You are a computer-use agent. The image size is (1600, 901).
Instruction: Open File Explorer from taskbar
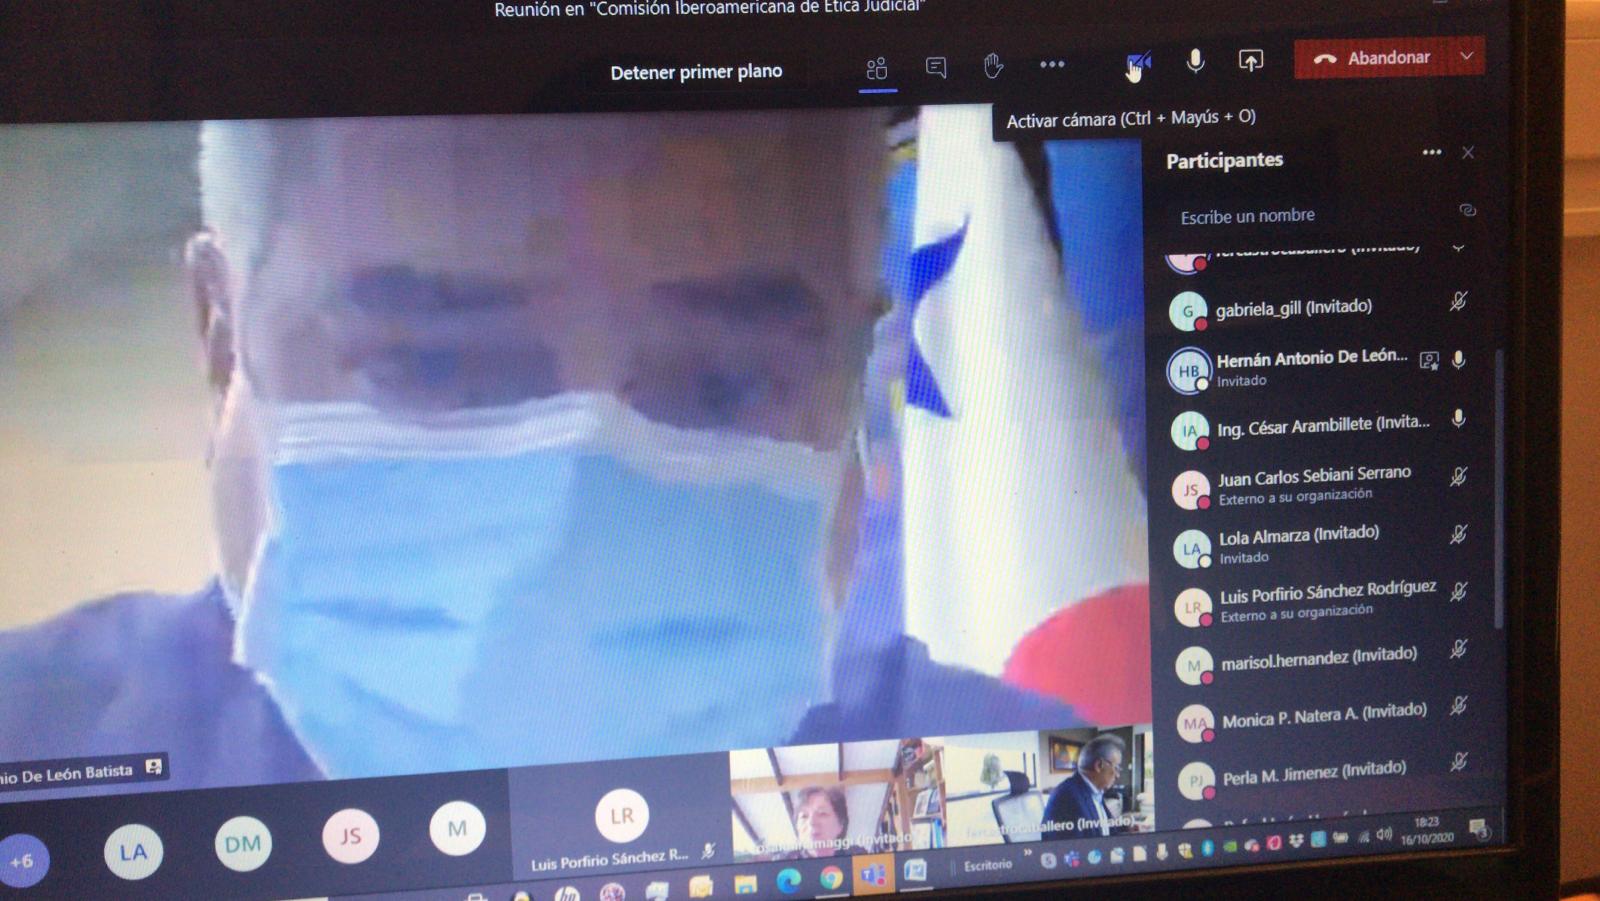click(746, 883)
